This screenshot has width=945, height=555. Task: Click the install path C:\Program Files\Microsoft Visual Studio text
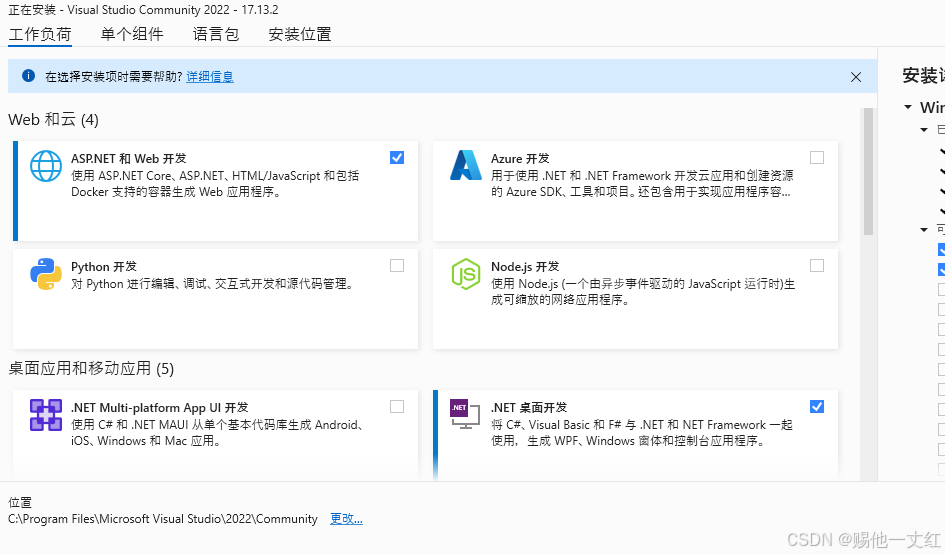[163, 519]
